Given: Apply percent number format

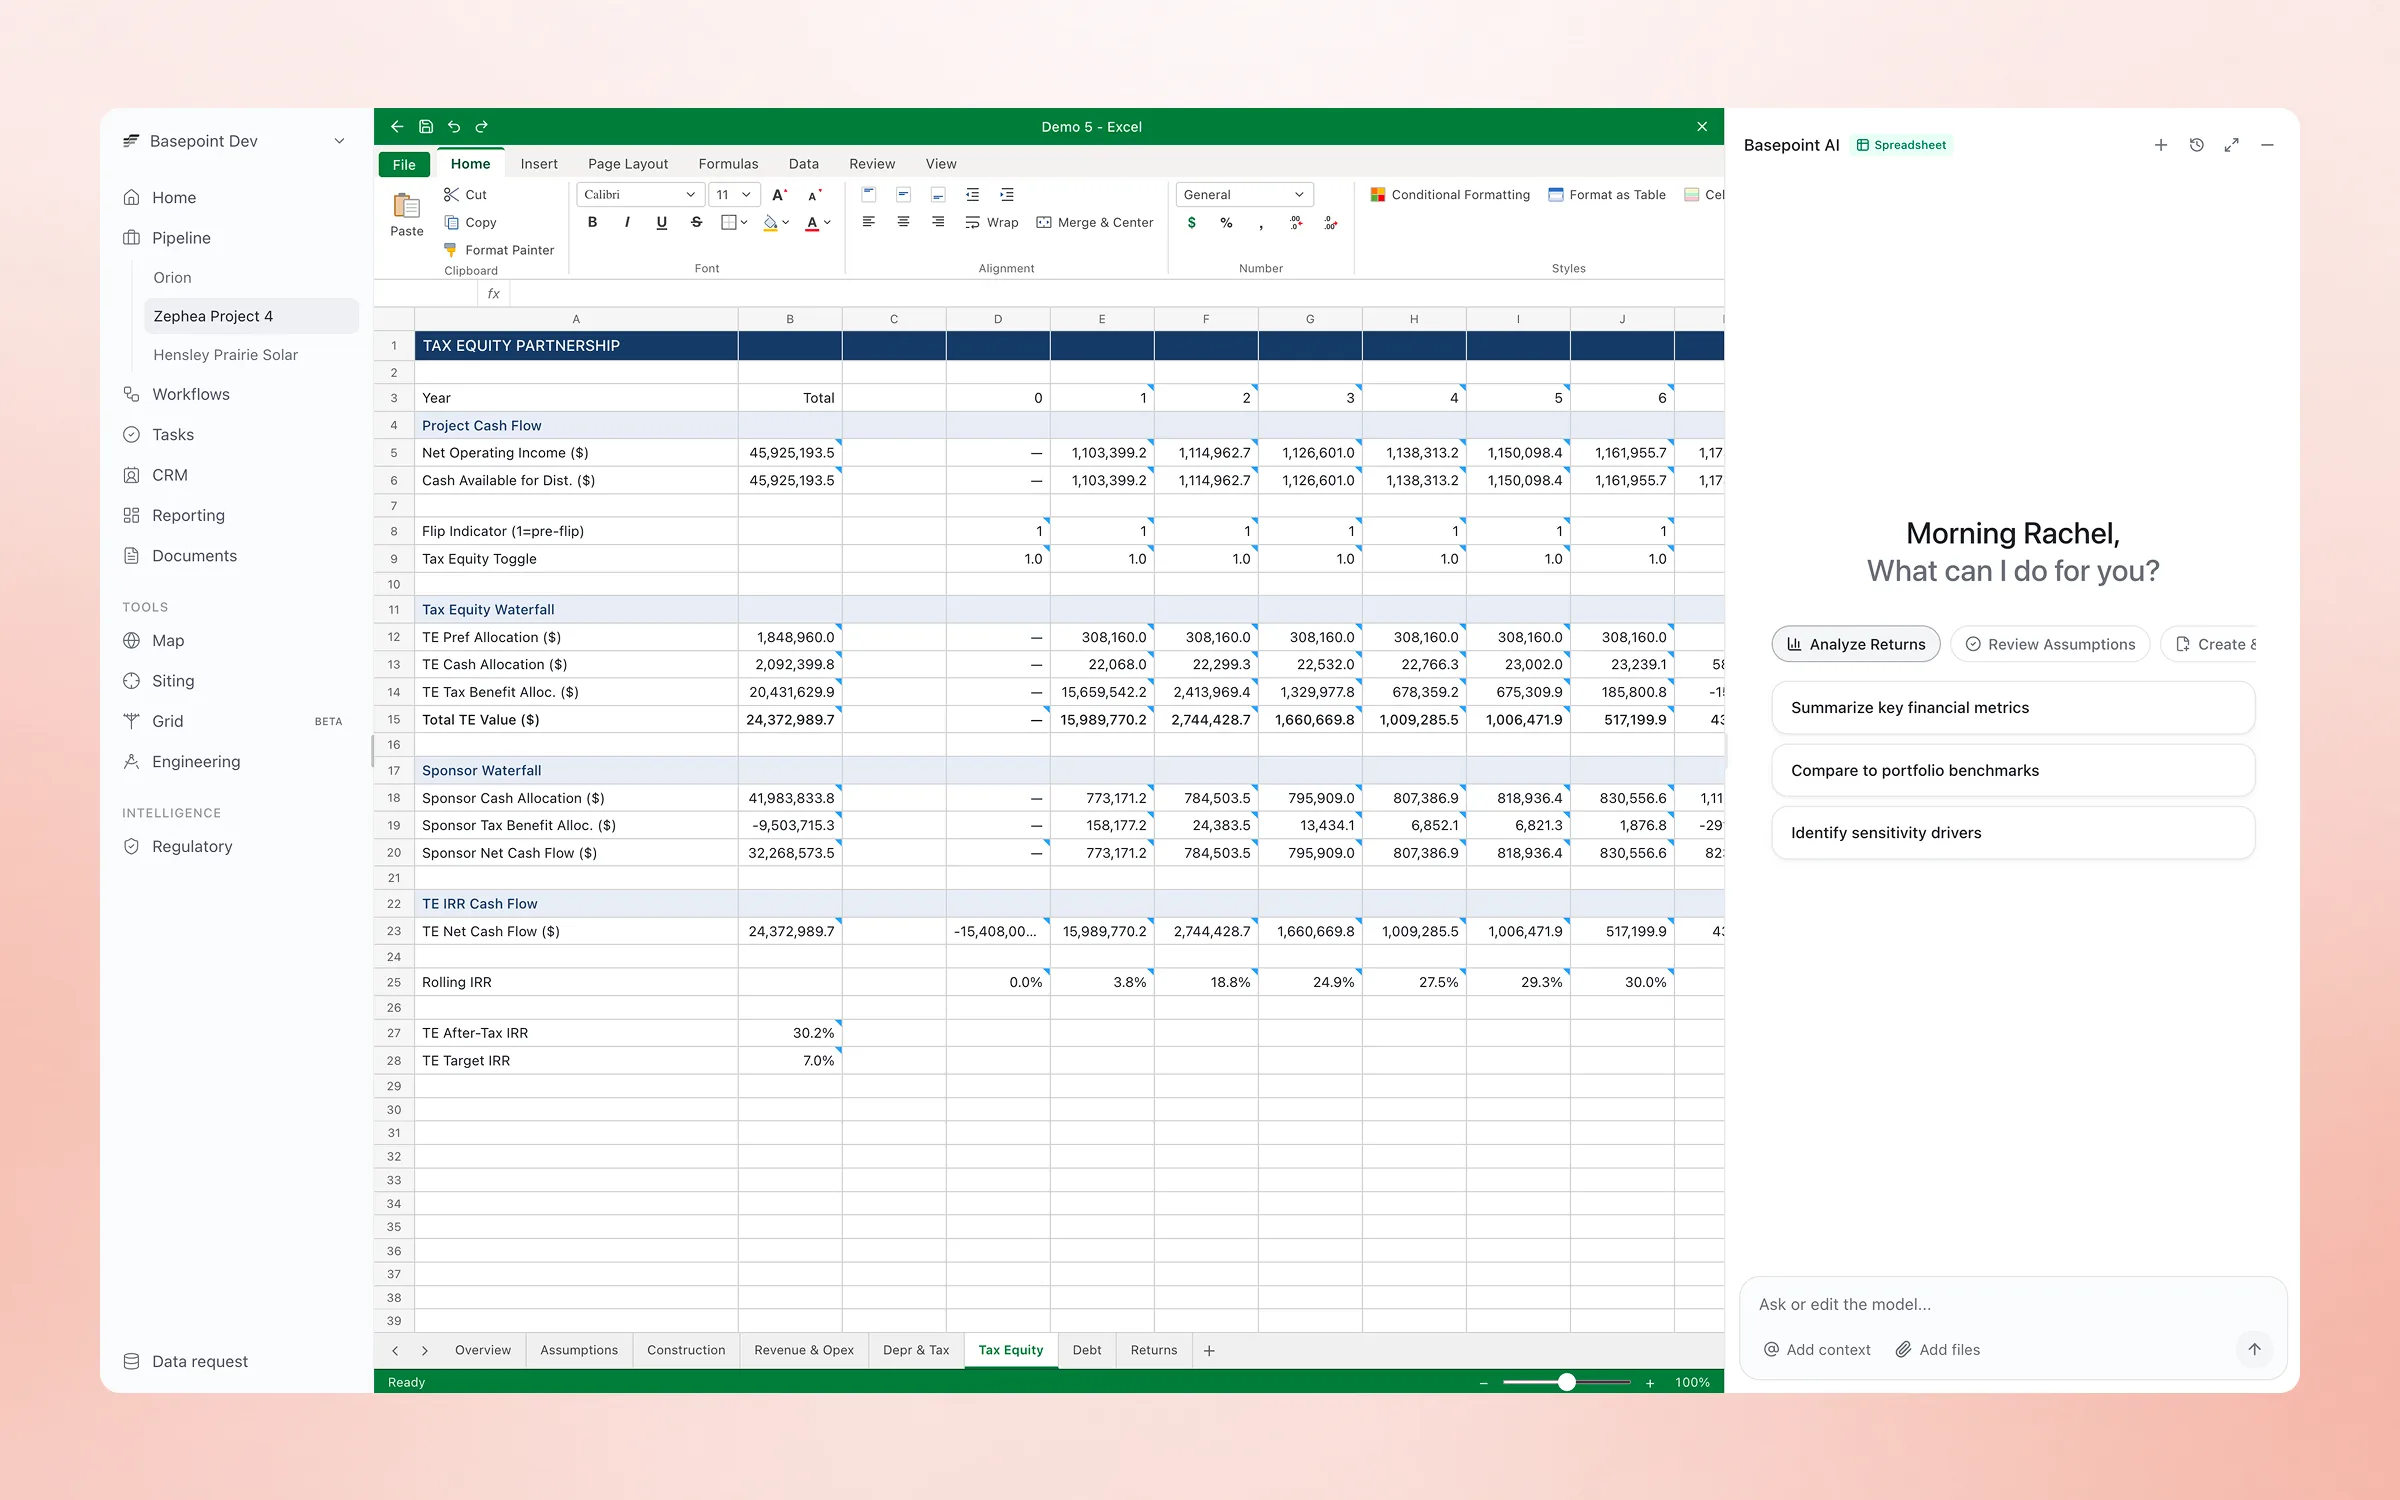Looking at the screenshot, I should [1226, 223].
